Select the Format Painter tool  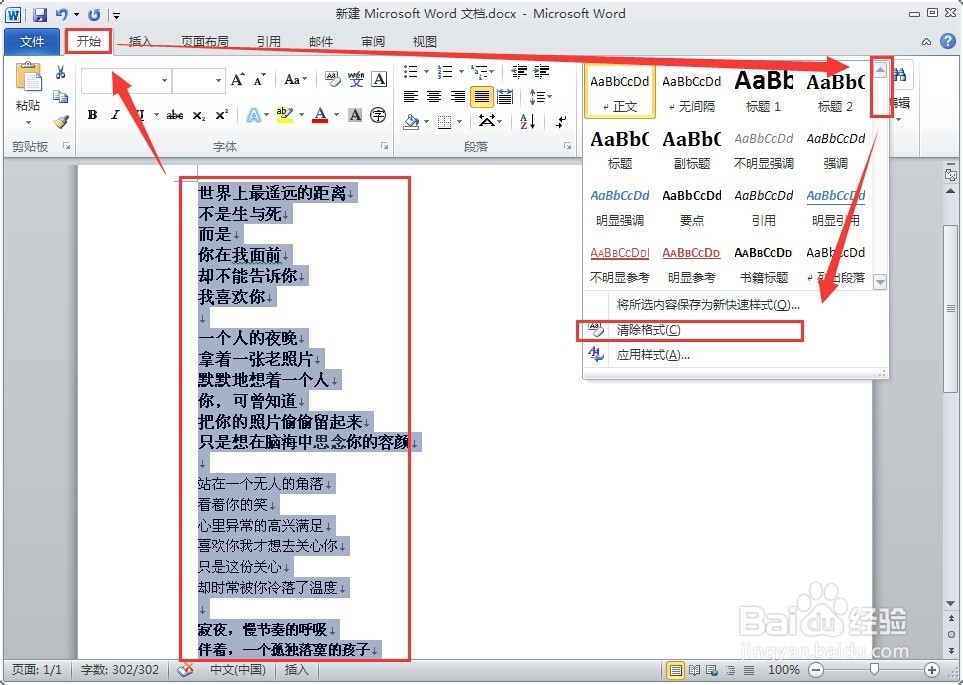pos(62,120)
